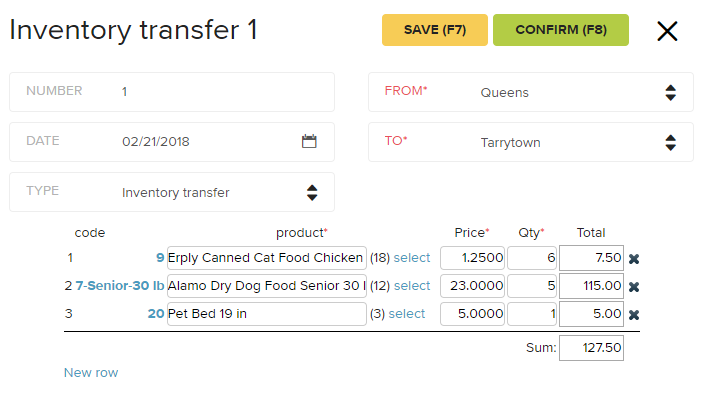Open the TO location dropdown
The image size is (705, 393).
[531, 142]
